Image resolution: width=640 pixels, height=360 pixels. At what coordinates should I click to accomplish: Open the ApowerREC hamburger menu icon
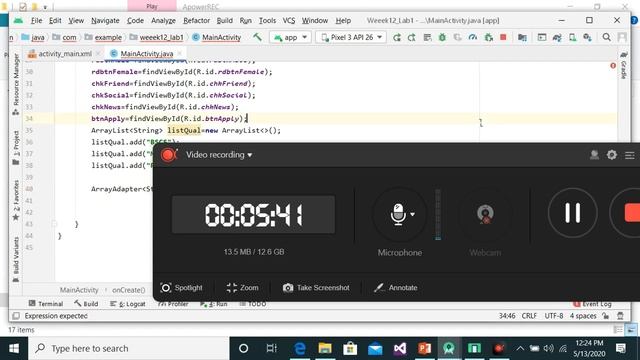(629, 155)
